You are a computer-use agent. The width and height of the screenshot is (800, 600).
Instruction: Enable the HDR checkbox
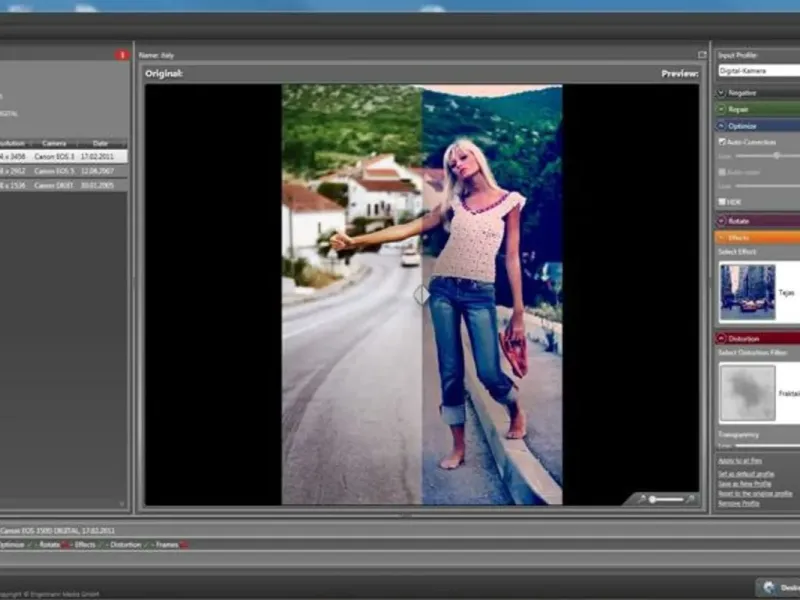point(722,202)
